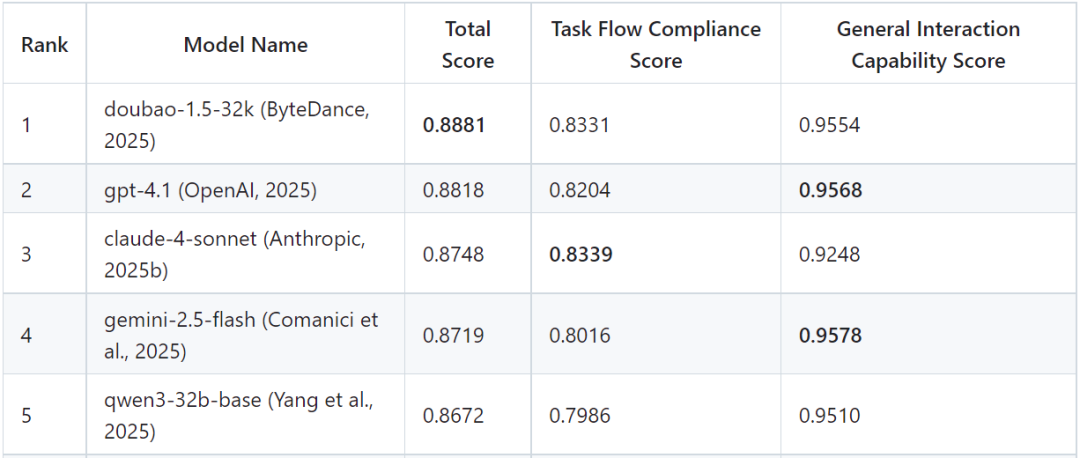The width and height of the screenshot is (1080, 458).
Task: Click claude-4-sonnet capability score 0.9248
Action: tap(829, 255)
